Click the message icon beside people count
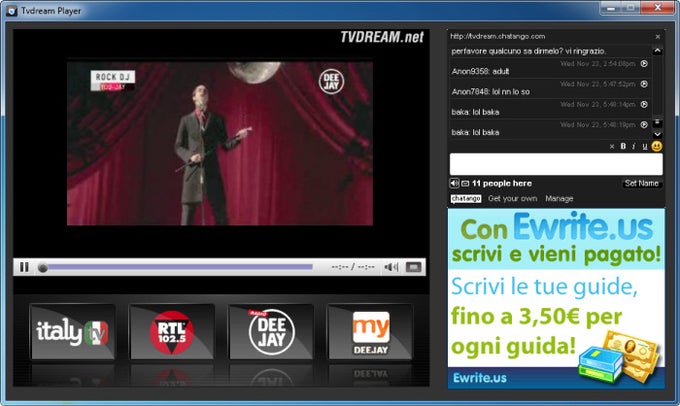The width and height of the screenshot is (680, 406). pos(465,183)
